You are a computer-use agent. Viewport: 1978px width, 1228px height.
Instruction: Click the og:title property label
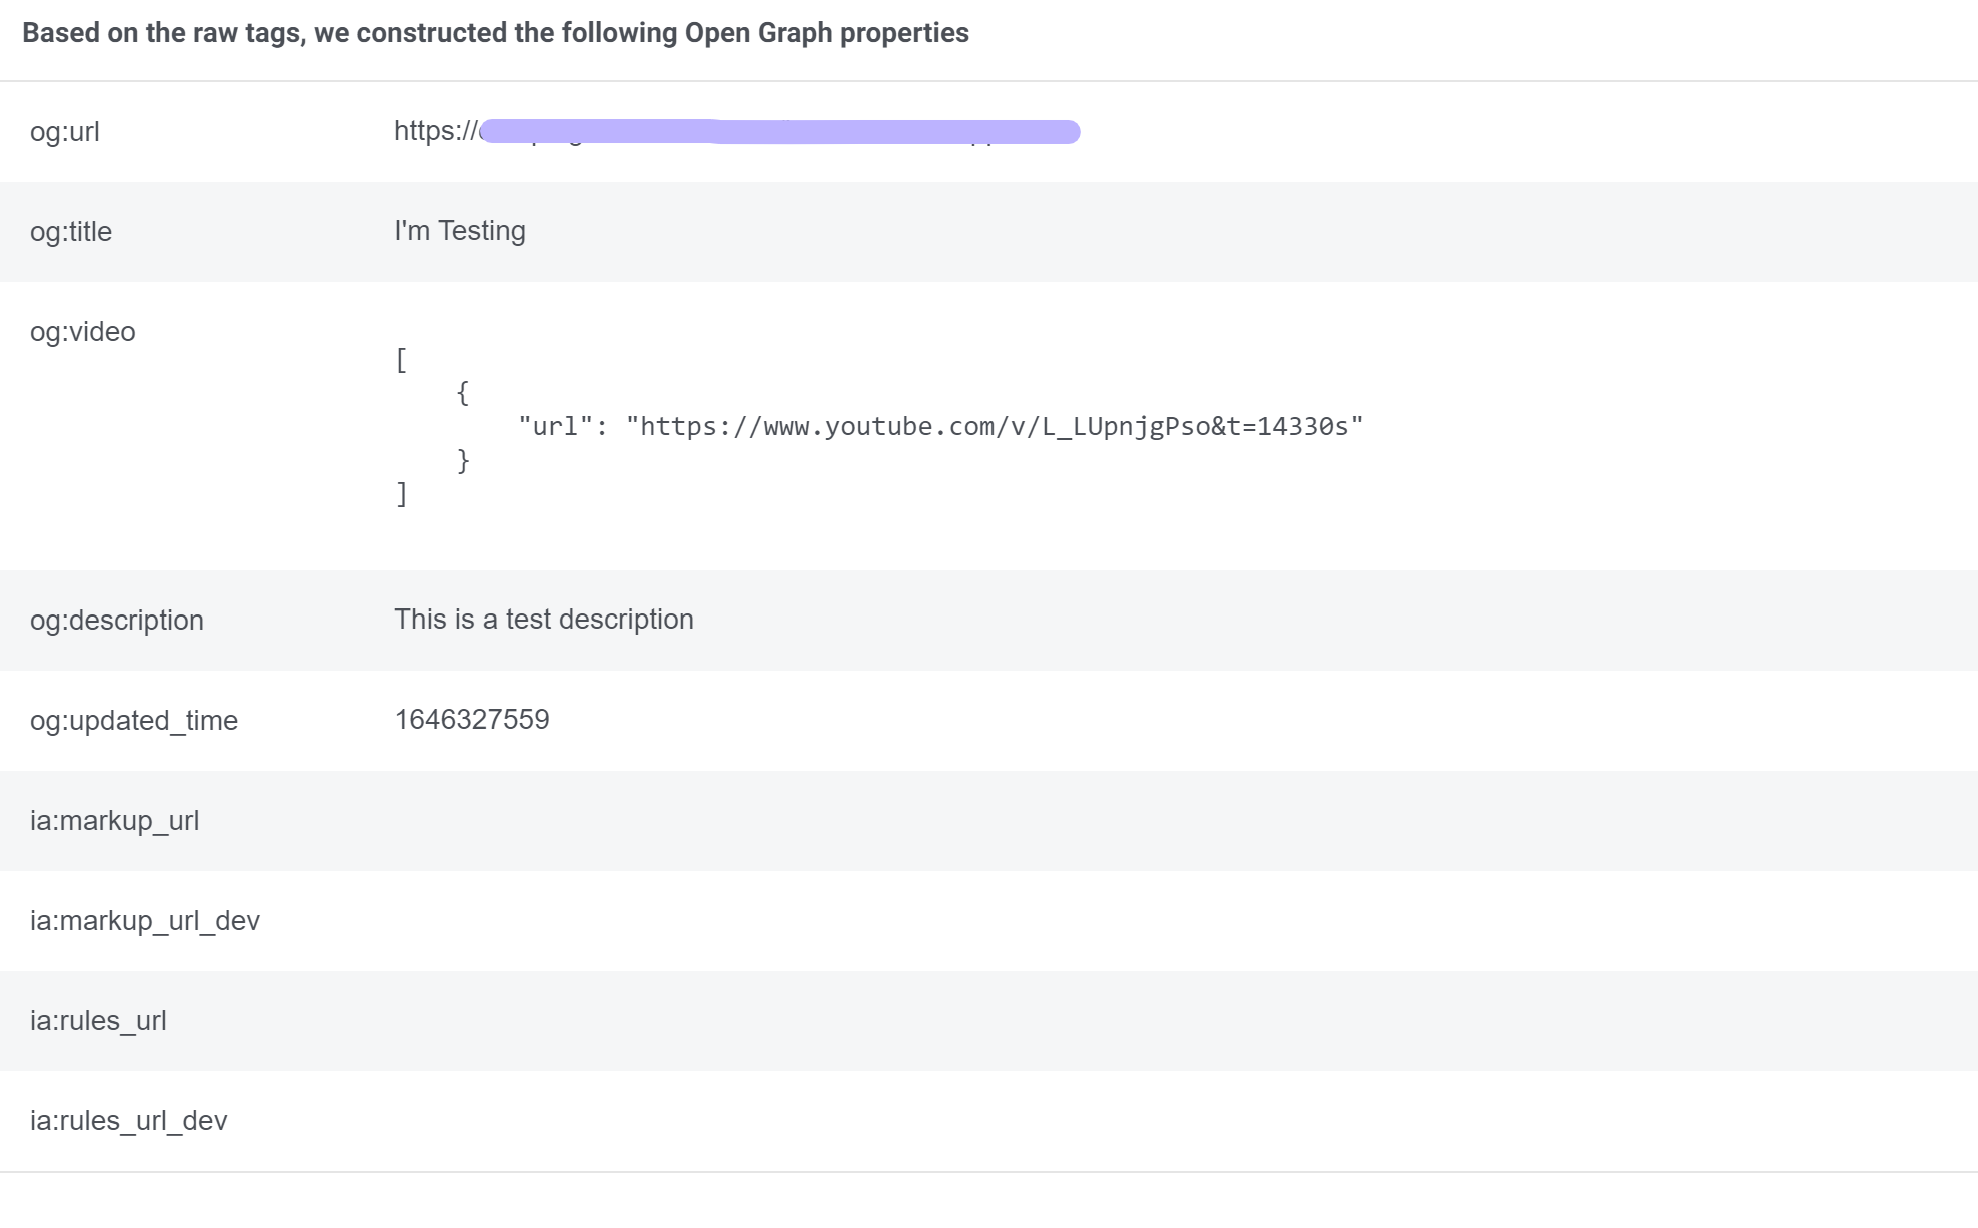click(71, 232)
